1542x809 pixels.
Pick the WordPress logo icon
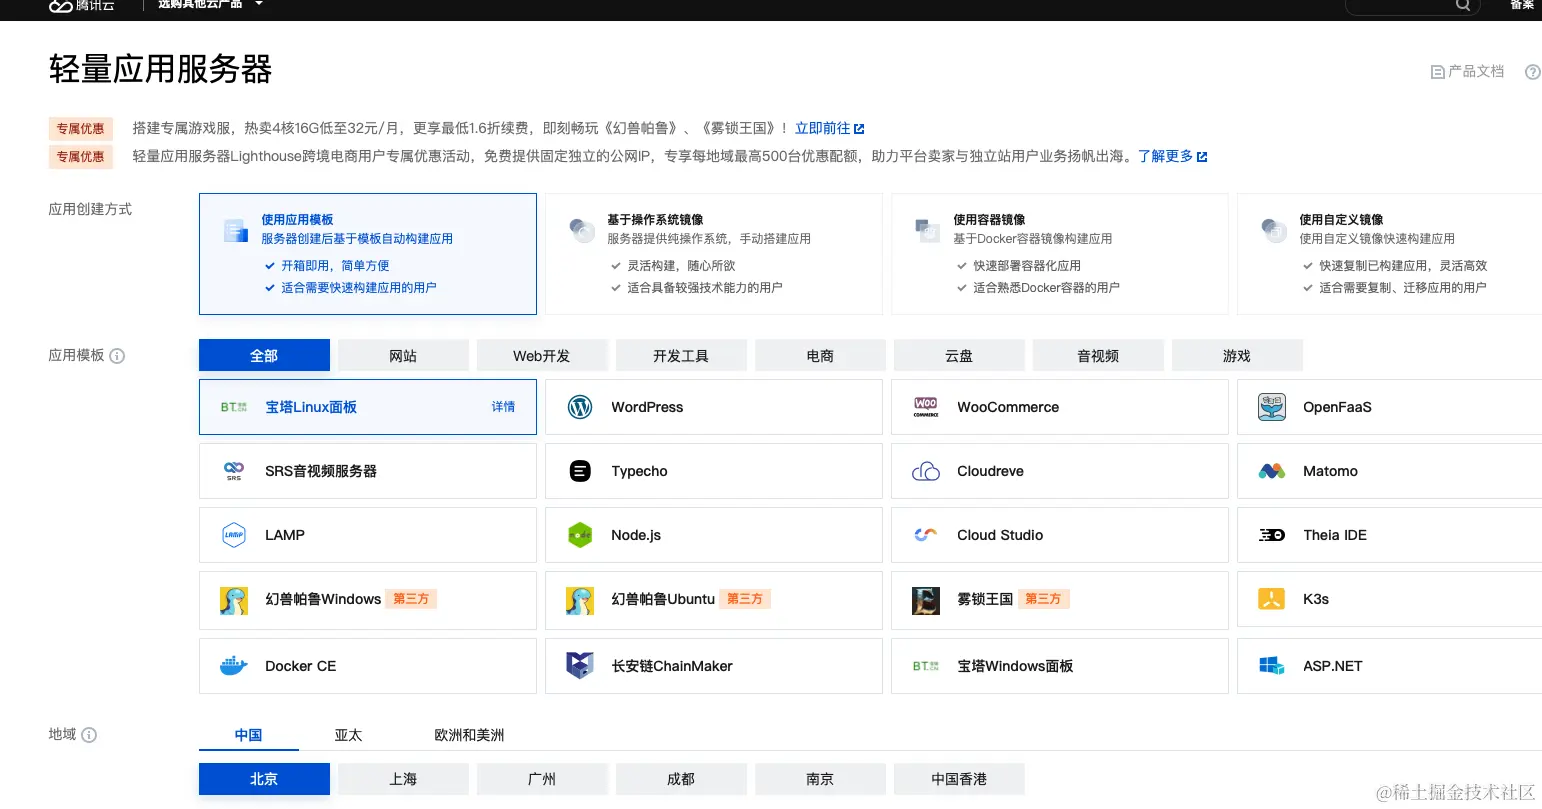580,407
